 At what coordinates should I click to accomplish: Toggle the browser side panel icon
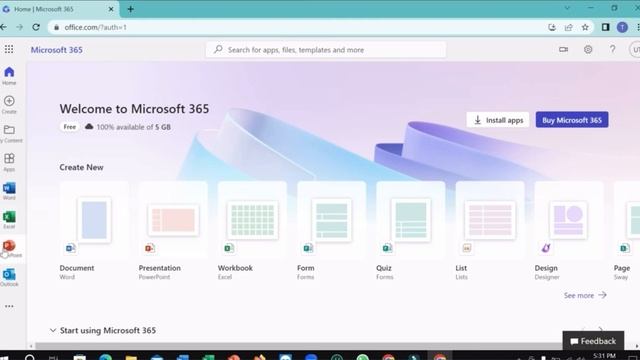(x=605, y=27)
